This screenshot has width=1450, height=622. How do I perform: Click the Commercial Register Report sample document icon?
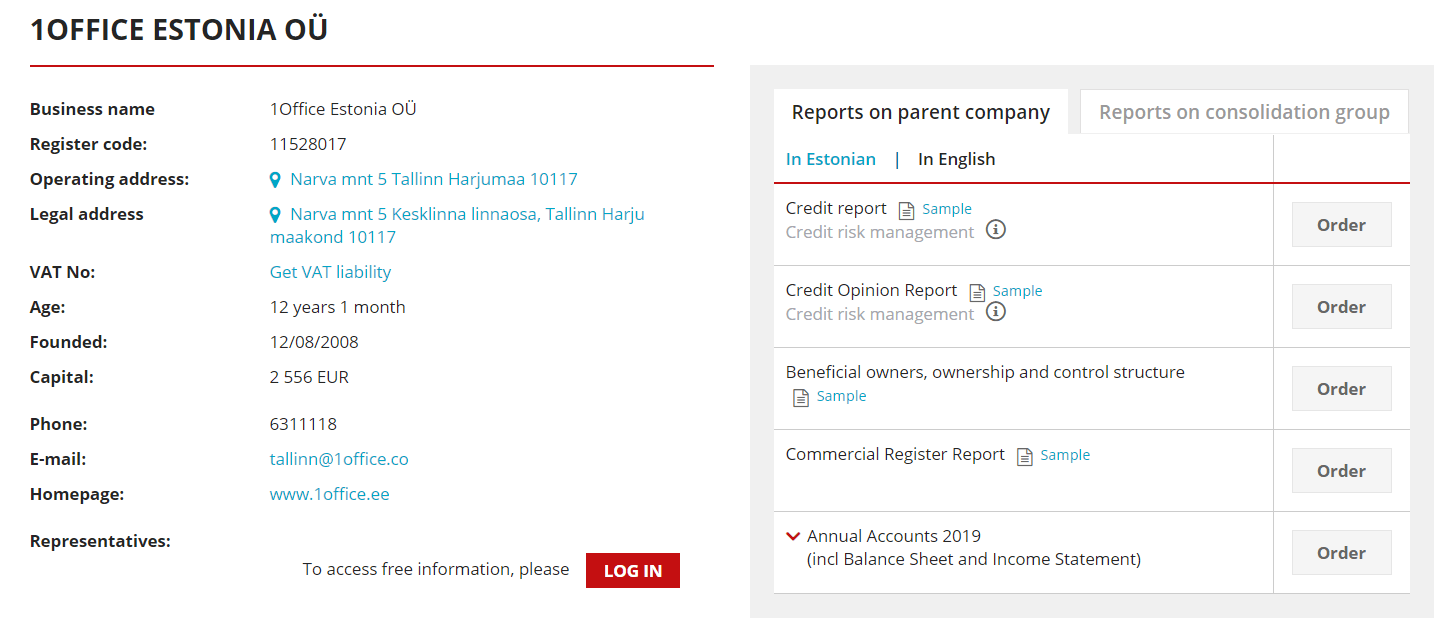coord(1024,456)
